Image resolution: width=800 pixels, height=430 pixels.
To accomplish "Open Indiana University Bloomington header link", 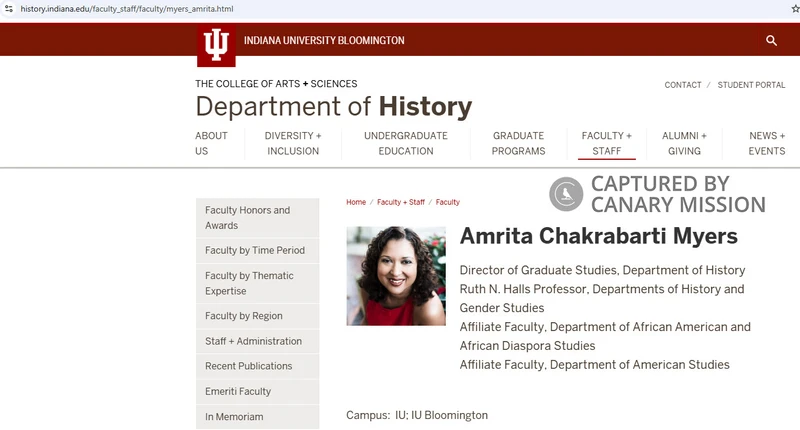I will 324,40.
